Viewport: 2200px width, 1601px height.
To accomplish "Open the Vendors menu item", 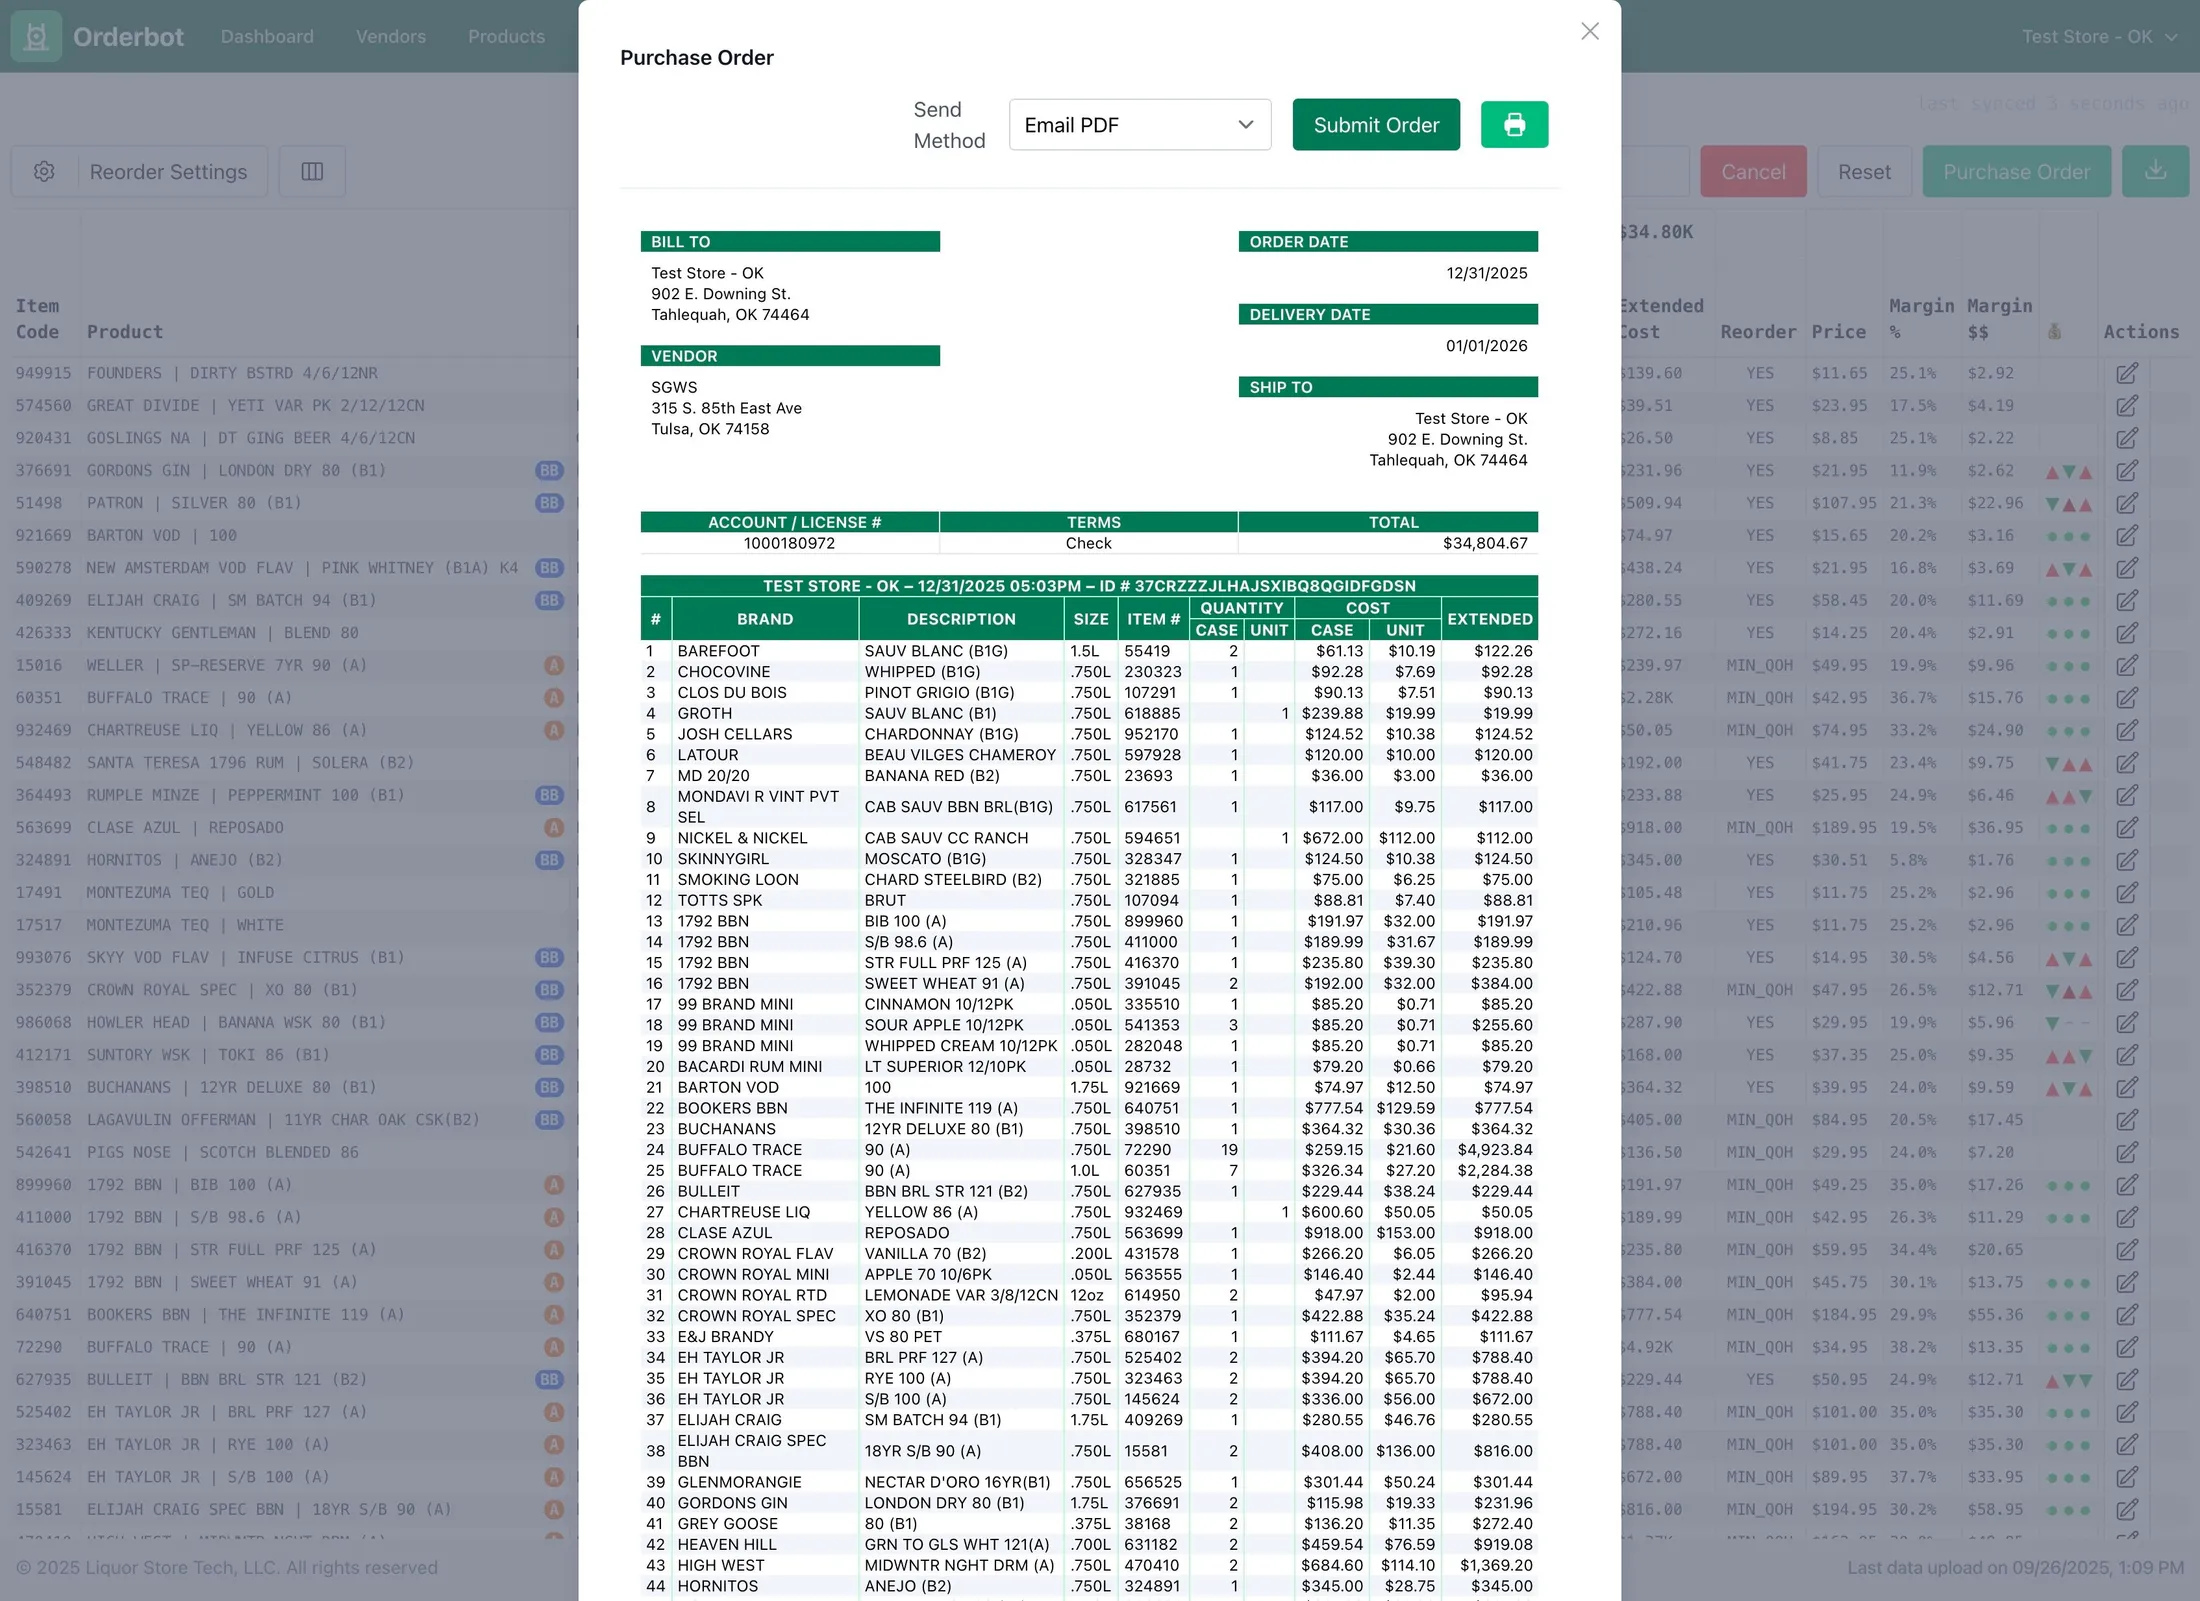I will click(x=391, y=37).
